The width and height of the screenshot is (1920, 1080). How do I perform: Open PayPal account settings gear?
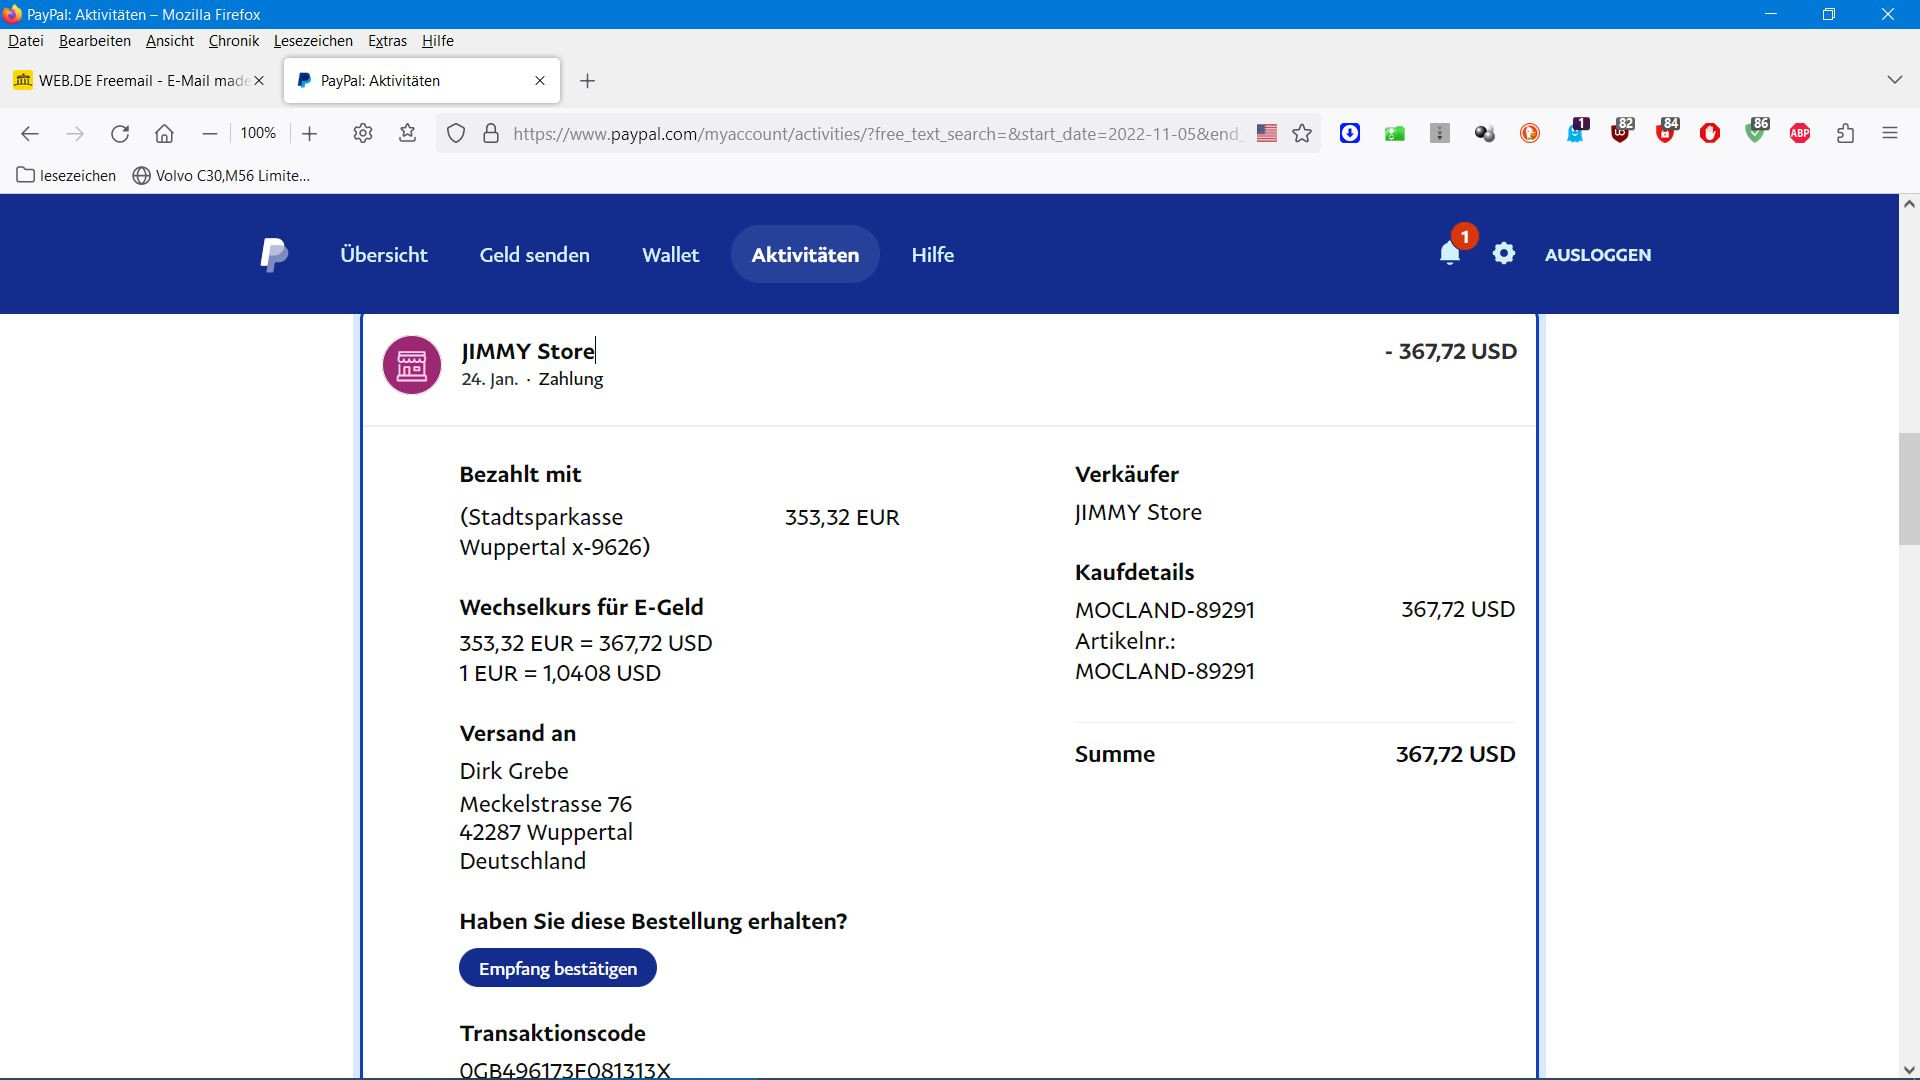tap(1504, 254)
